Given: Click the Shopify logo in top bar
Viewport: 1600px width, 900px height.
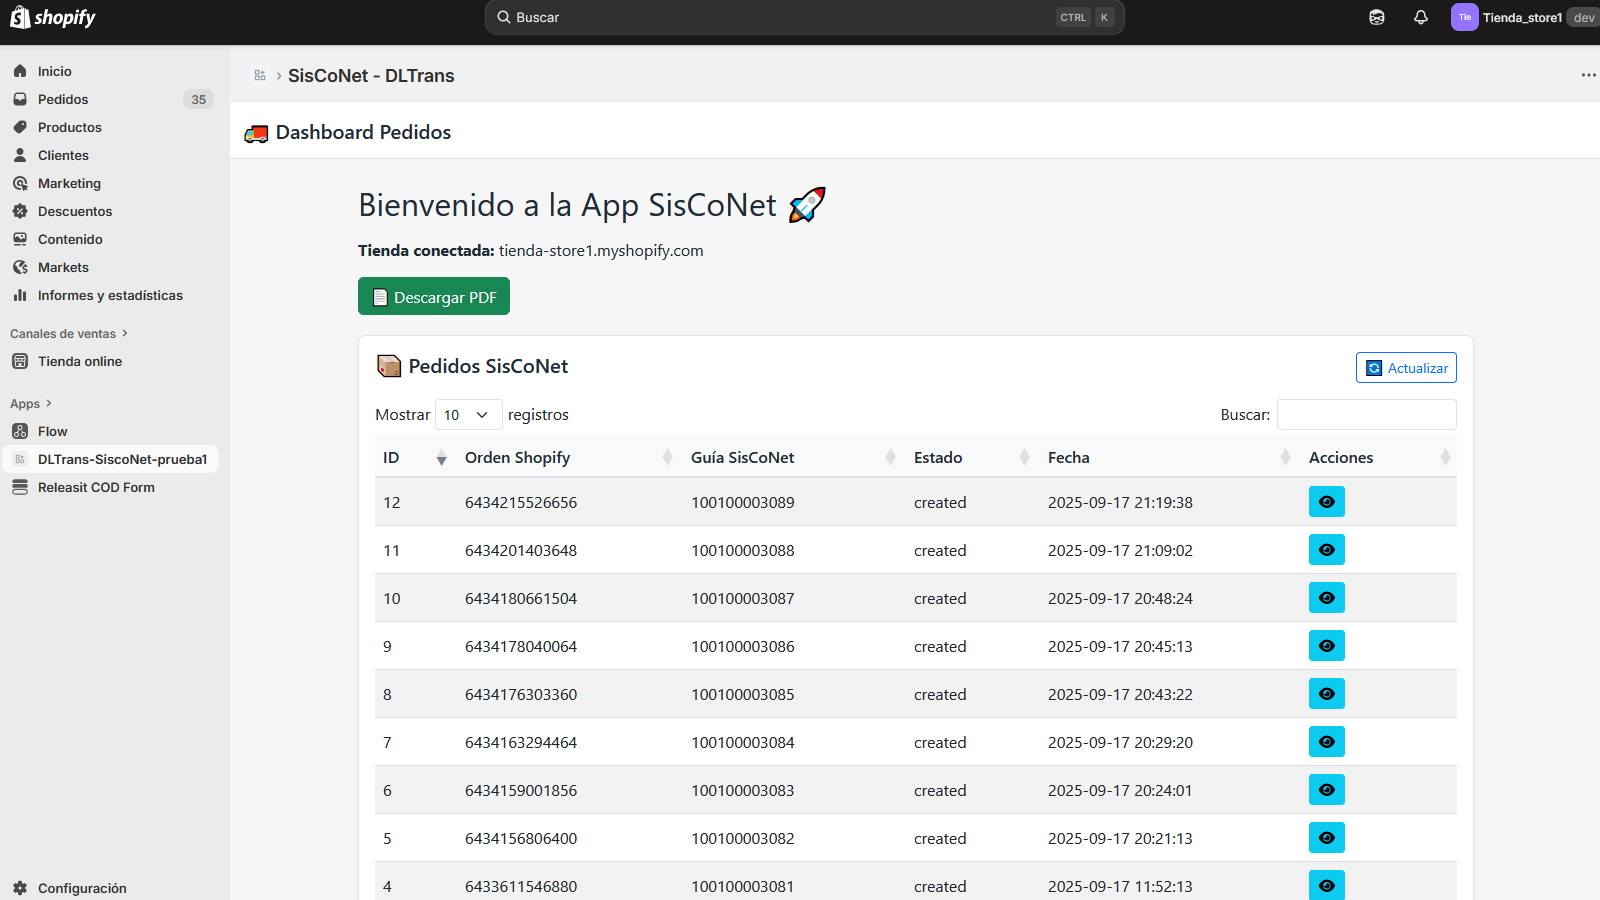Looking at the screenshot, I should point(53,18).
